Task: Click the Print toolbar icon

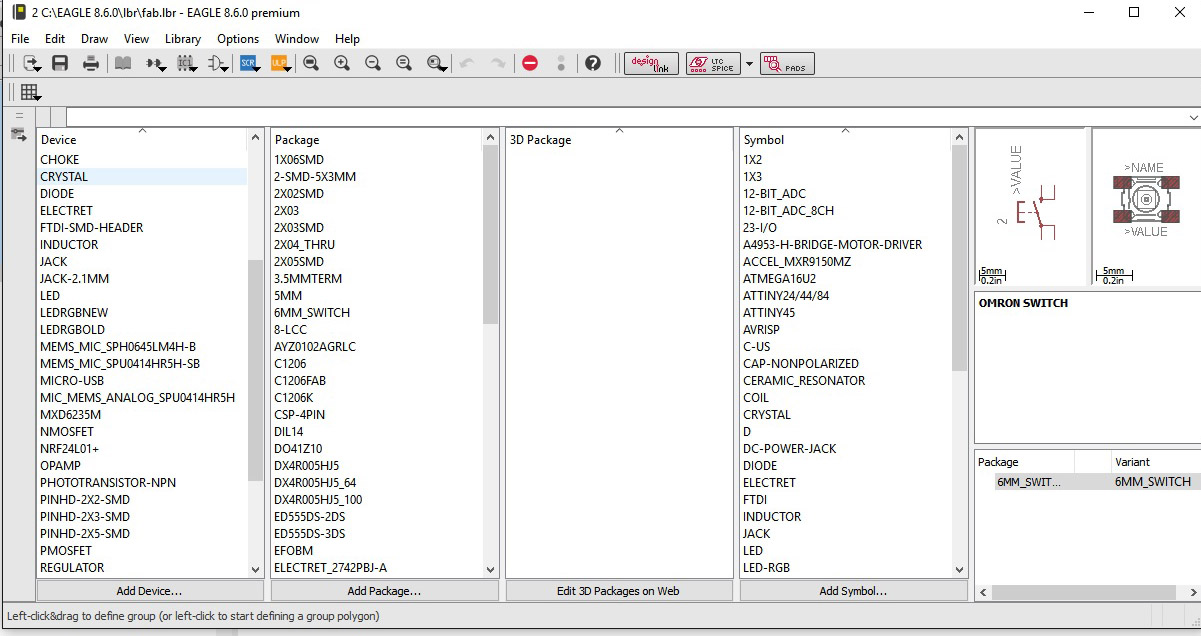Action: click(91, 63)
